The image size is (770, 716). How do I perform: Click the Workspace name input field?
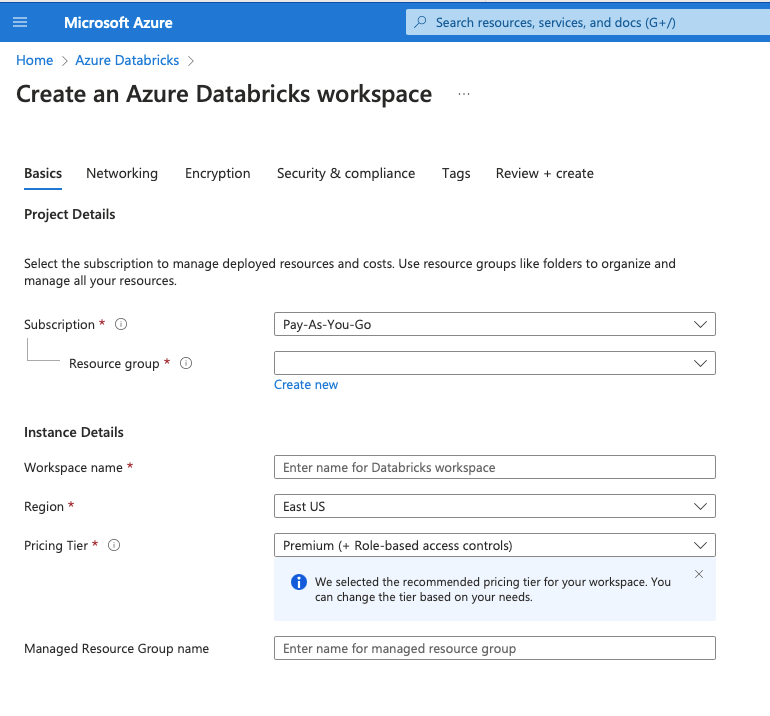coord(494,467)
